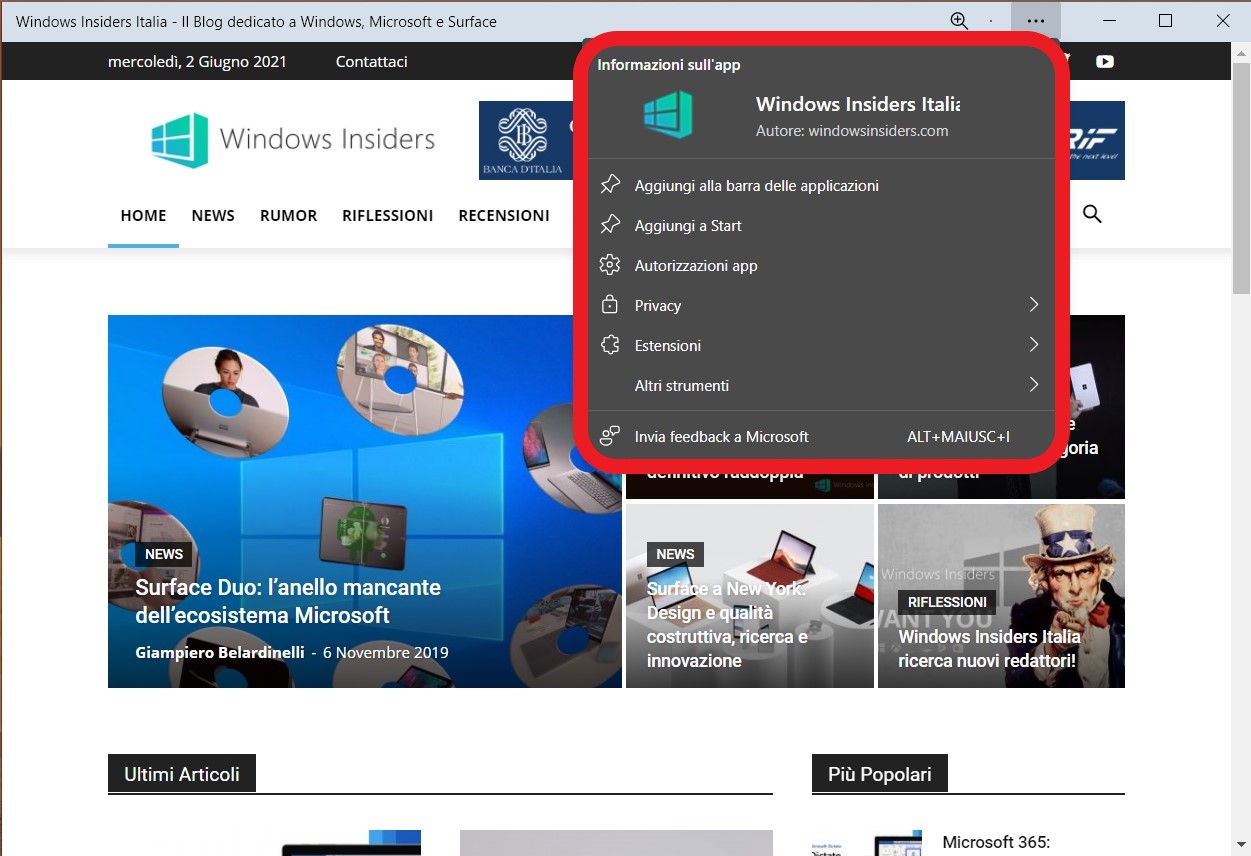Viewport: 1251px width, 856px height.
Task: Click the Ultimi Articoli section heading
Action: (x=182, y=774)
